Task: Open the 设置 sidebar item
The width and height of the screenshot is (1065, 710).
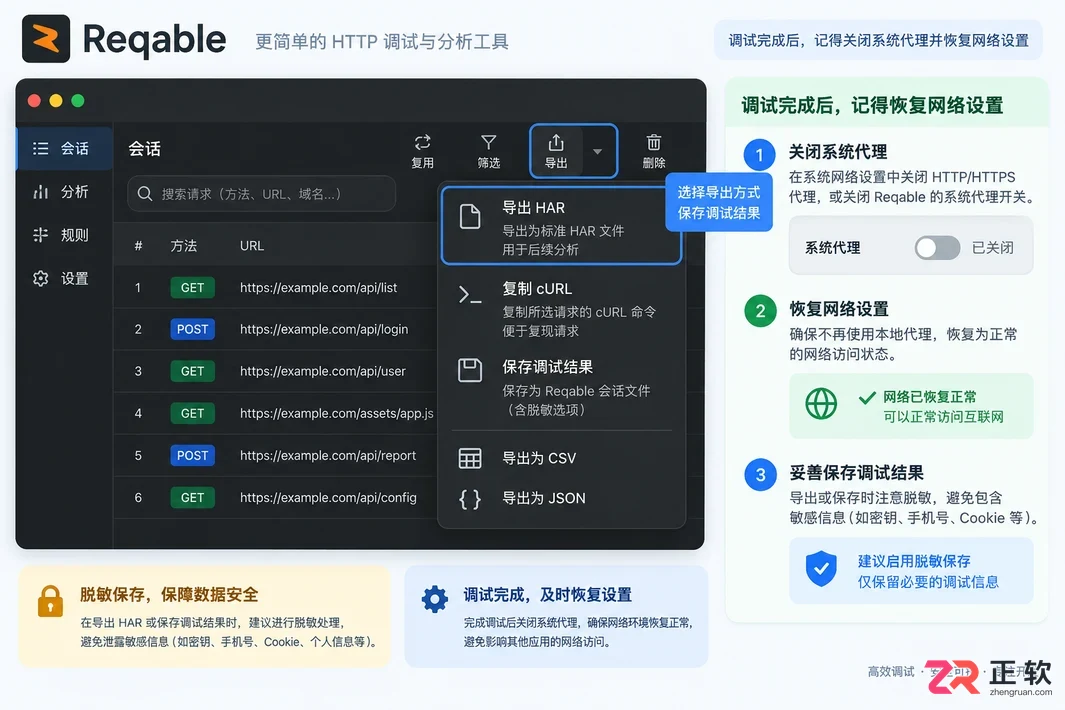Action: click(x=64, y=279)
